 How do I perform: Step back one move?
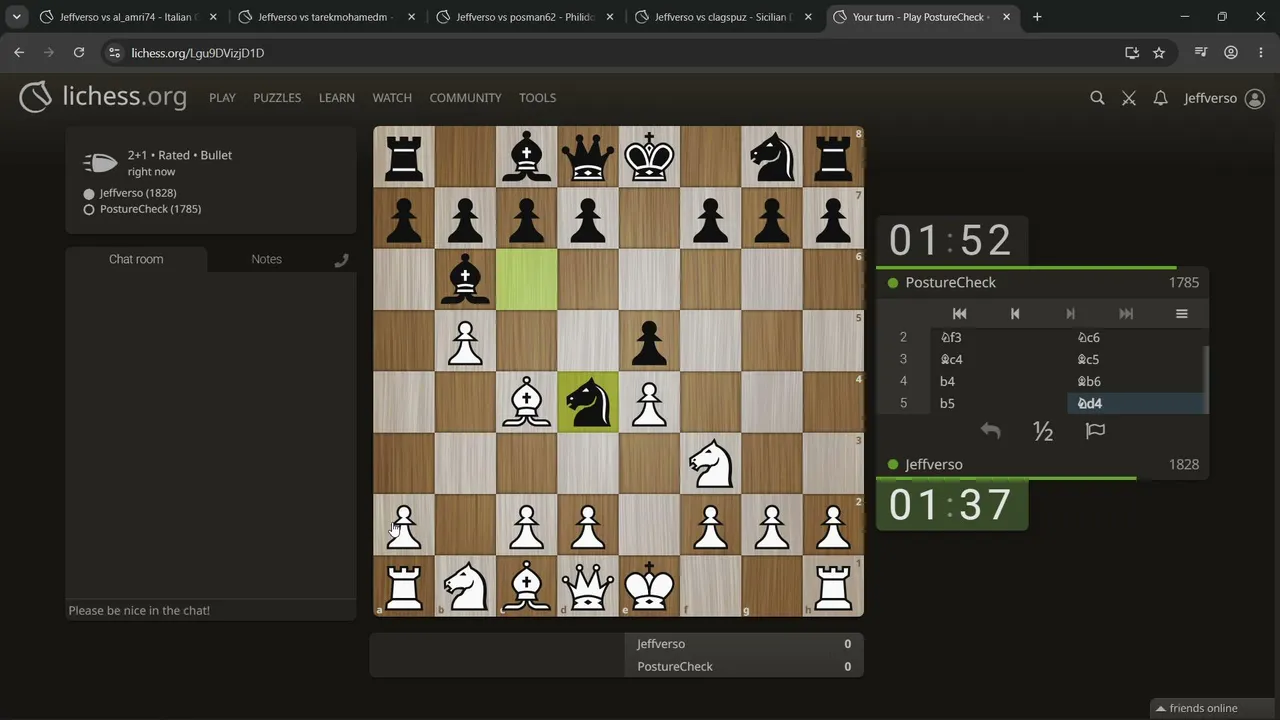click(1015, 313)
